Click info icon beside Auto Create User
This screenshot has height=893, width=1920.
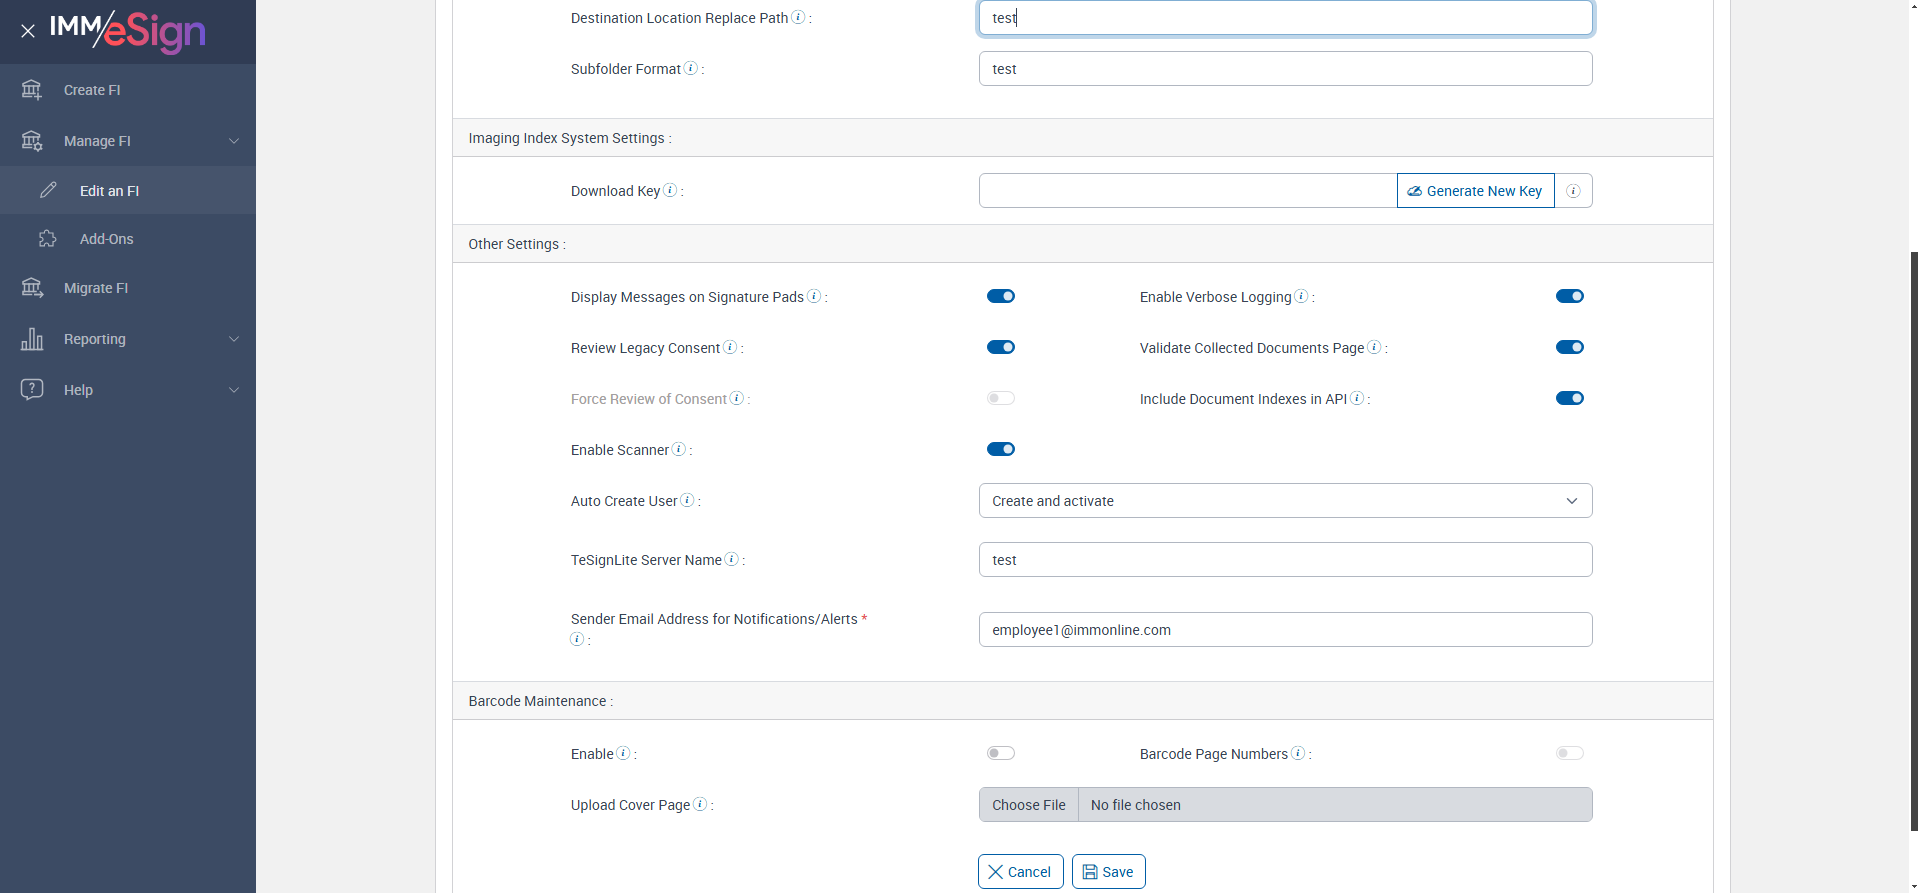(687, 500)
